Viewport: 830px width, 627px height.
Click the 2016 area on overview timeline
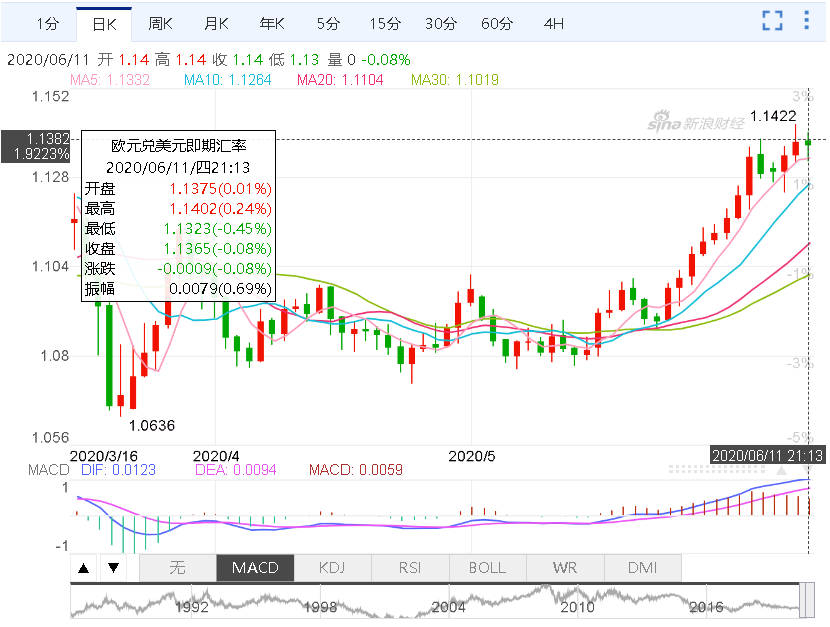(x=706, y=607)
